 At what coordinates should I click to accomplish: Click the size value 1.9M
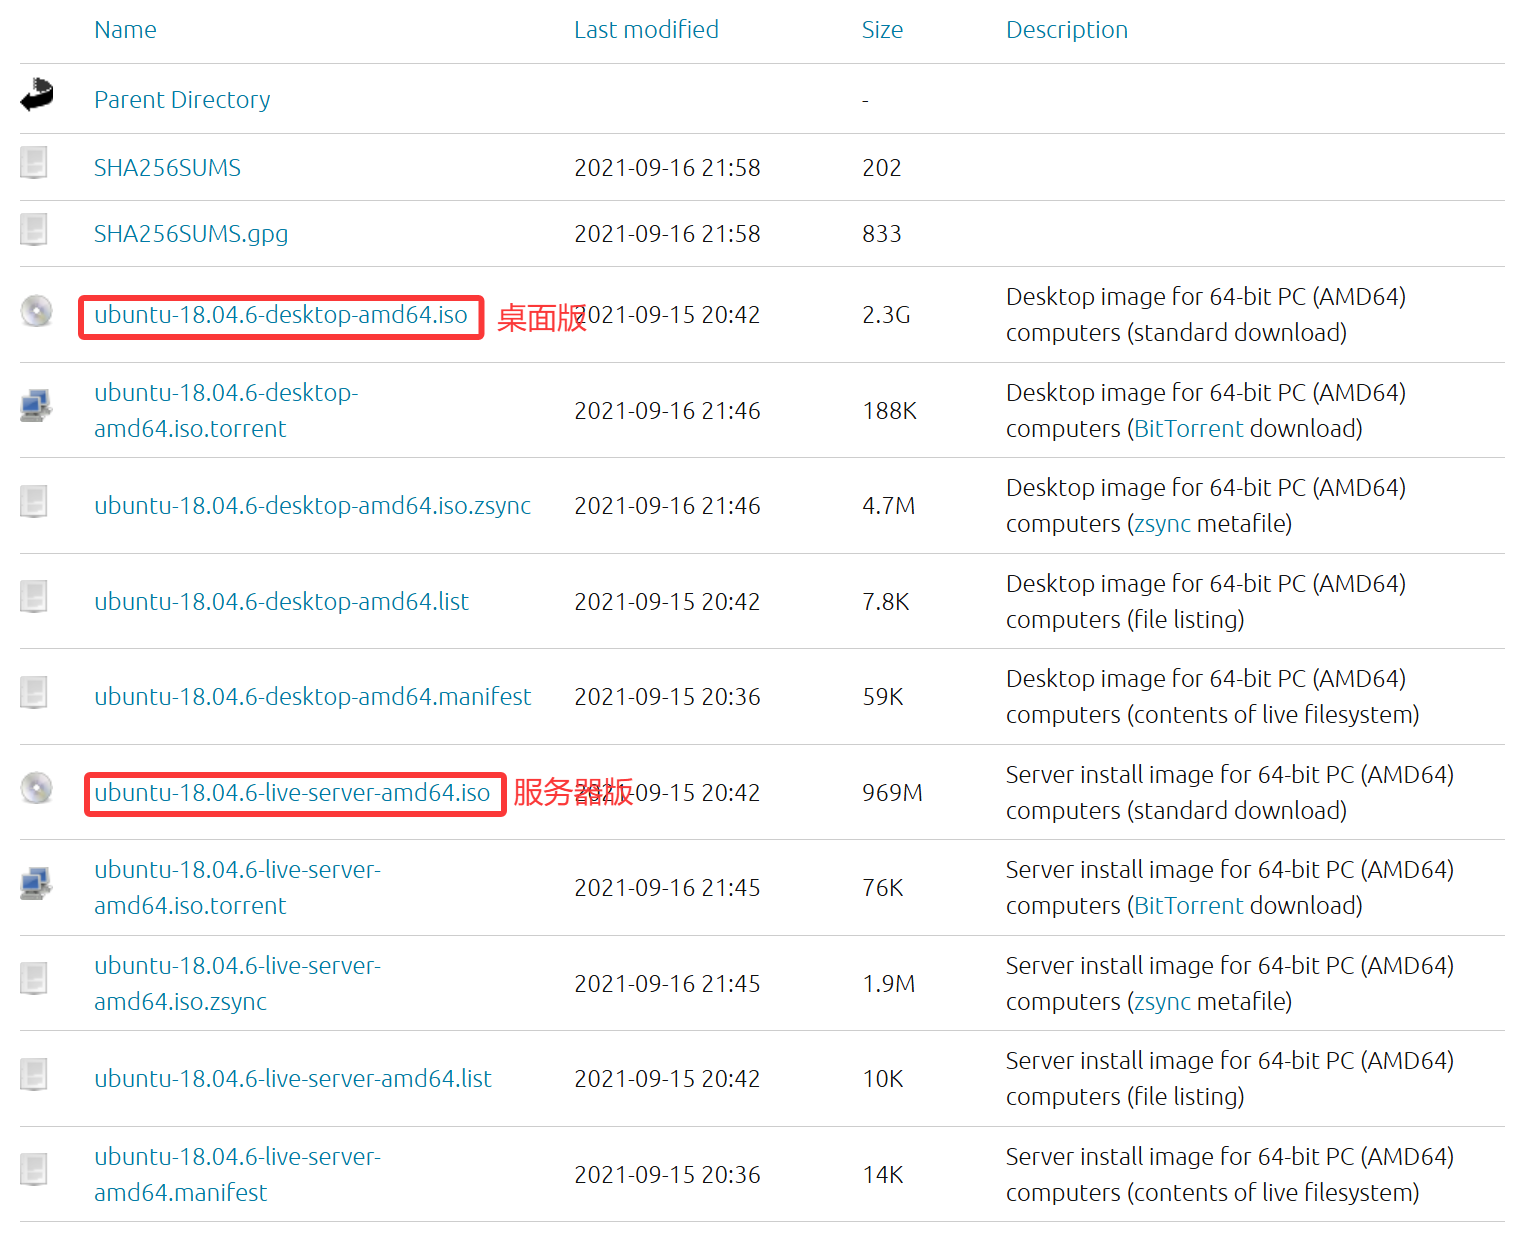(x=888, y=984)
